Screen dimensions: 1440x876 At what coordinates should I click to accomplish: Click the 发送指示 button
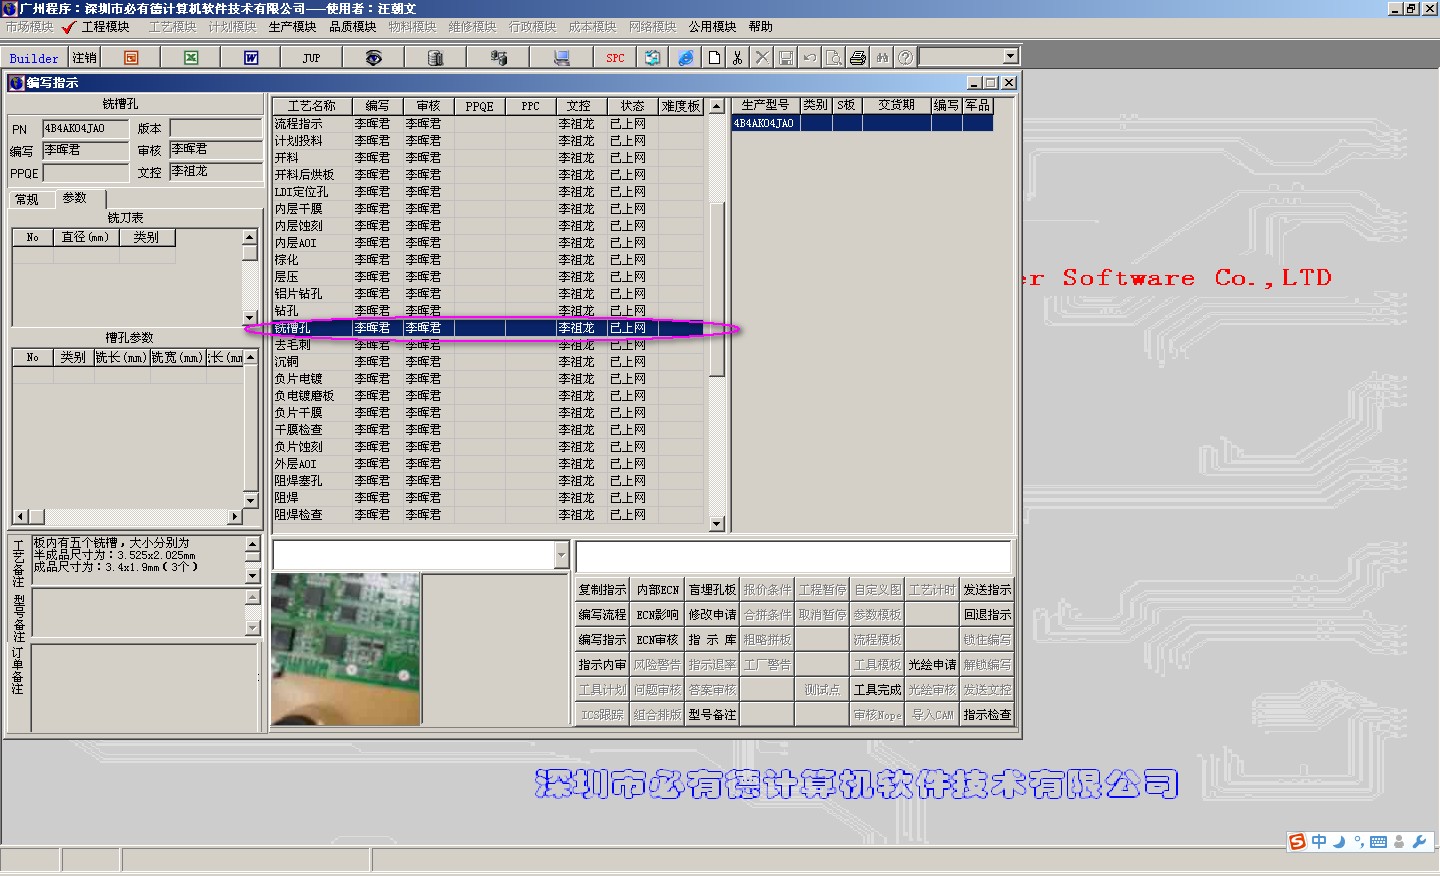(x=987, y=590)
